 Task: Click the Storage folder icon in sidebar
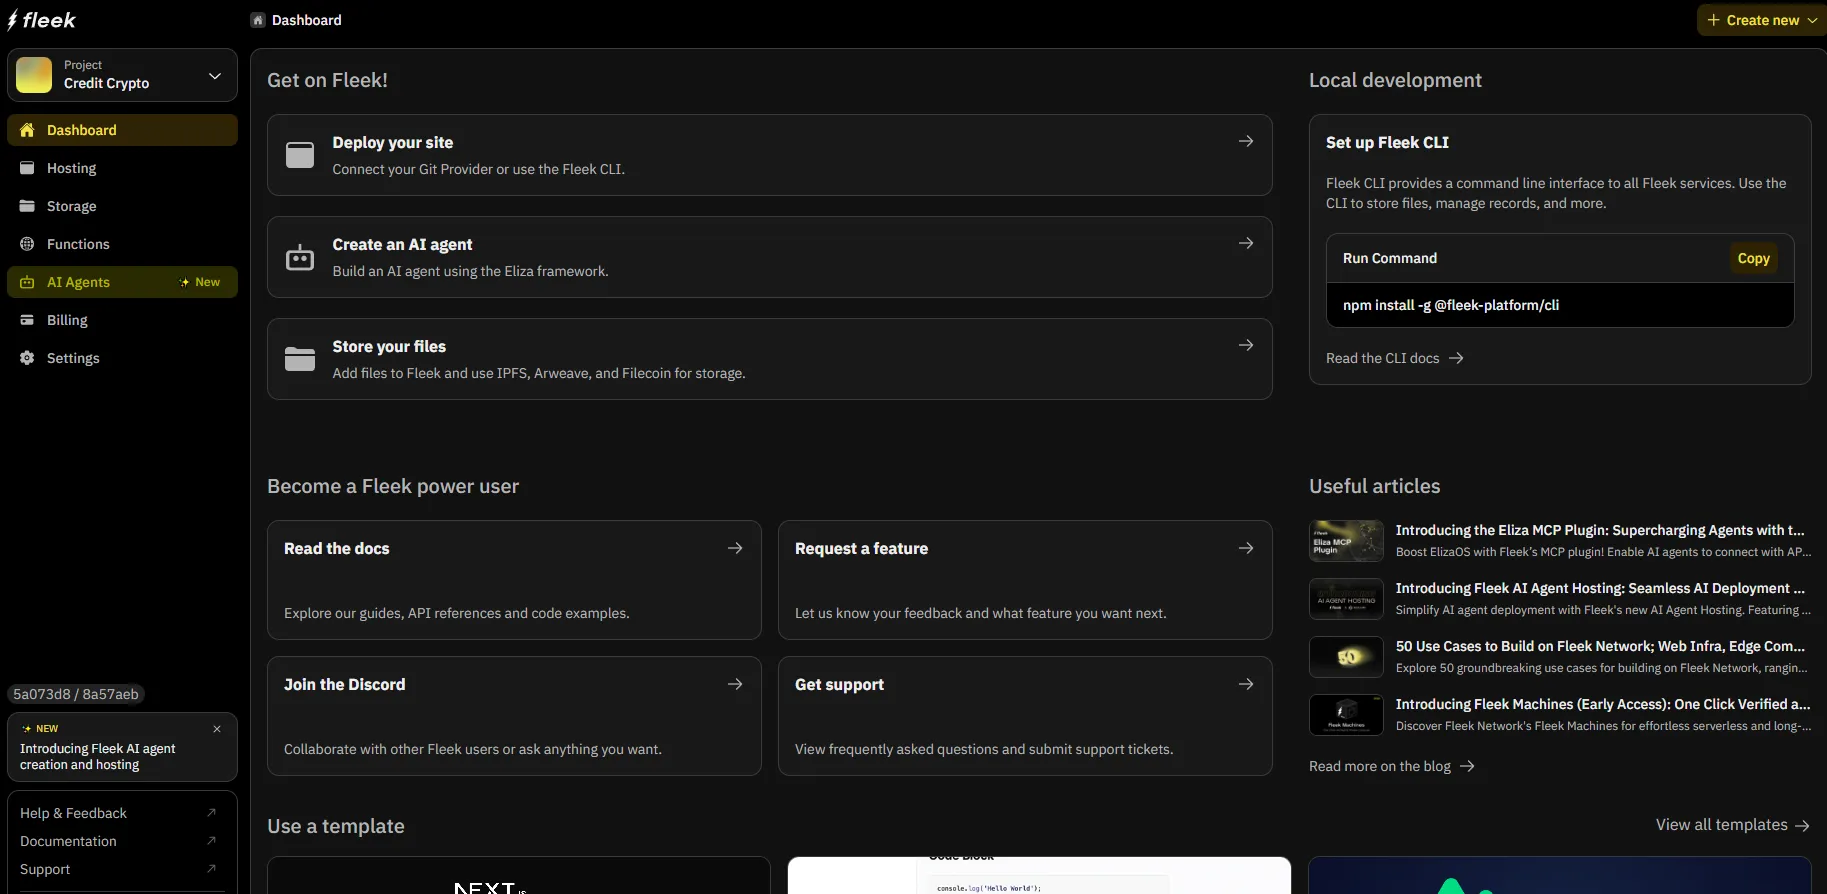(27, 206)
